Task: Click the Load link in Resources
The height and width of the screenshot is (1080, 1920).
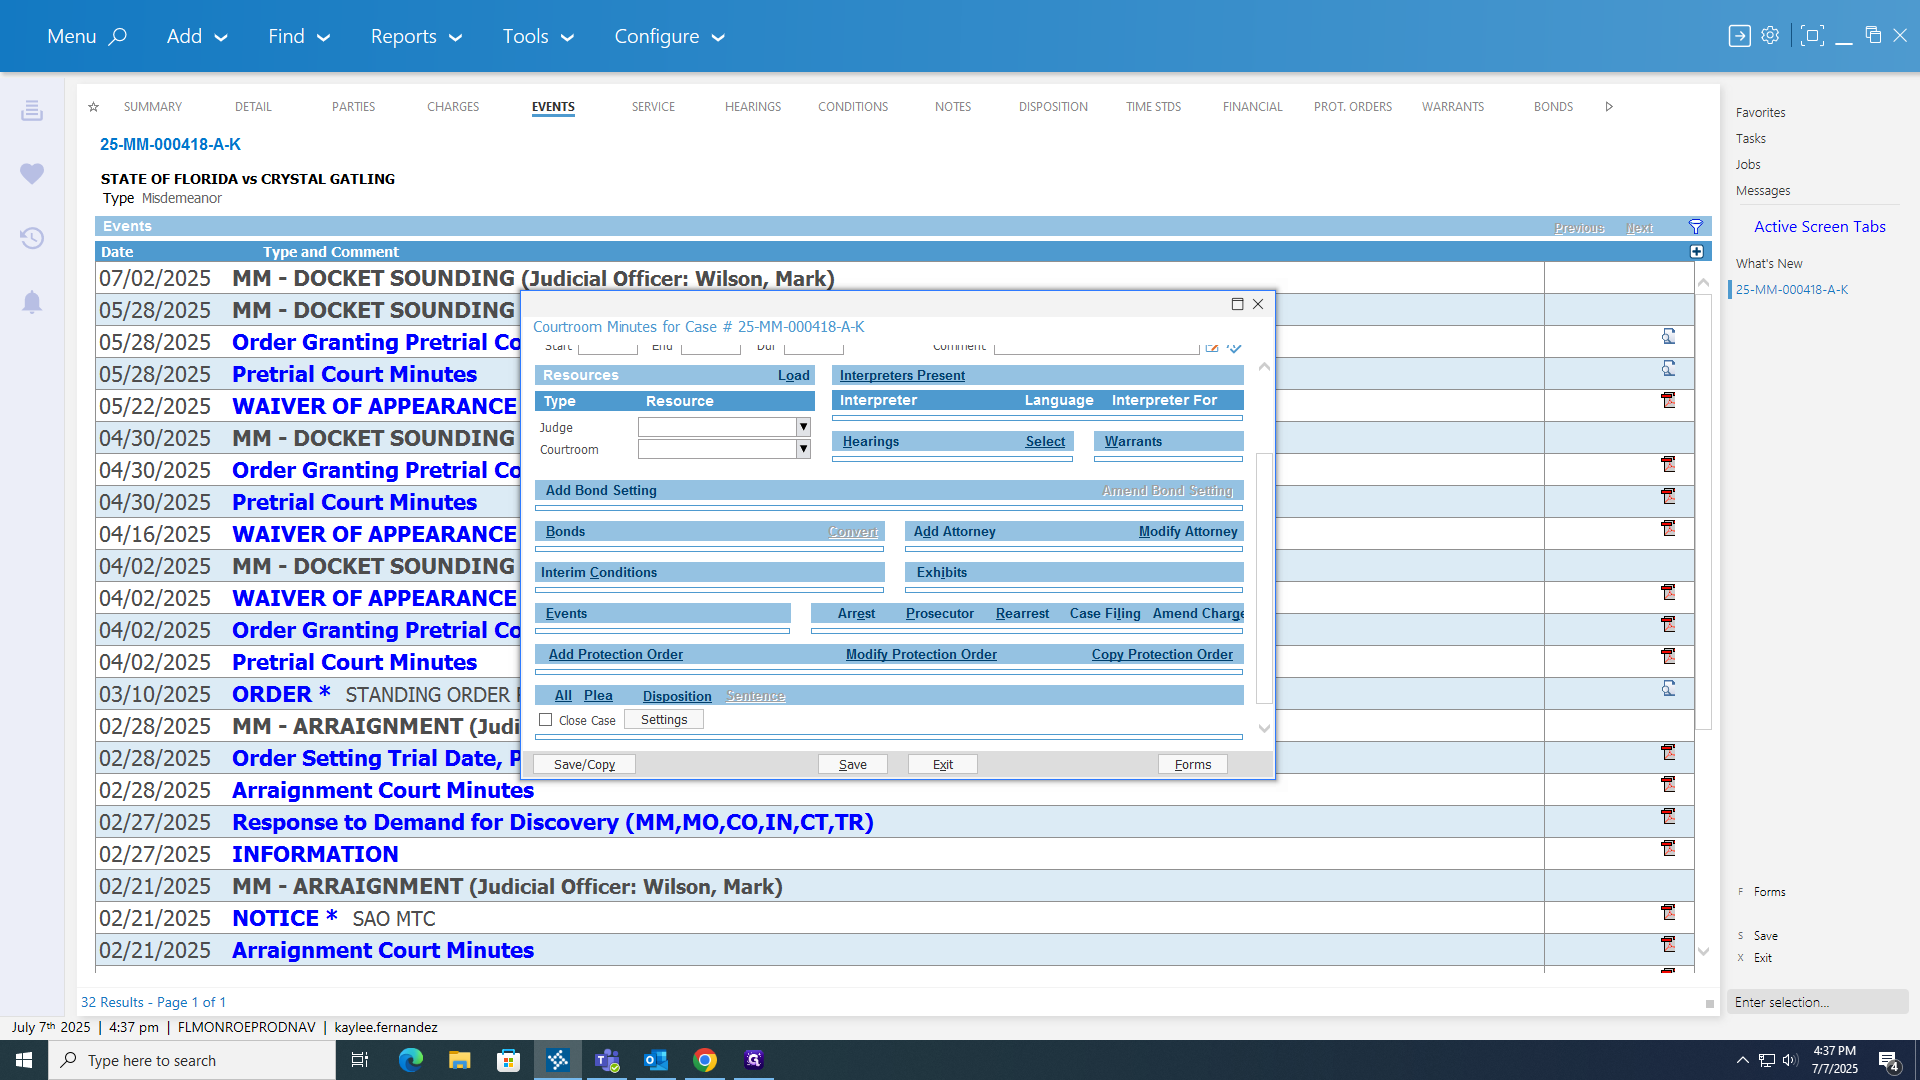Action: 794,375
